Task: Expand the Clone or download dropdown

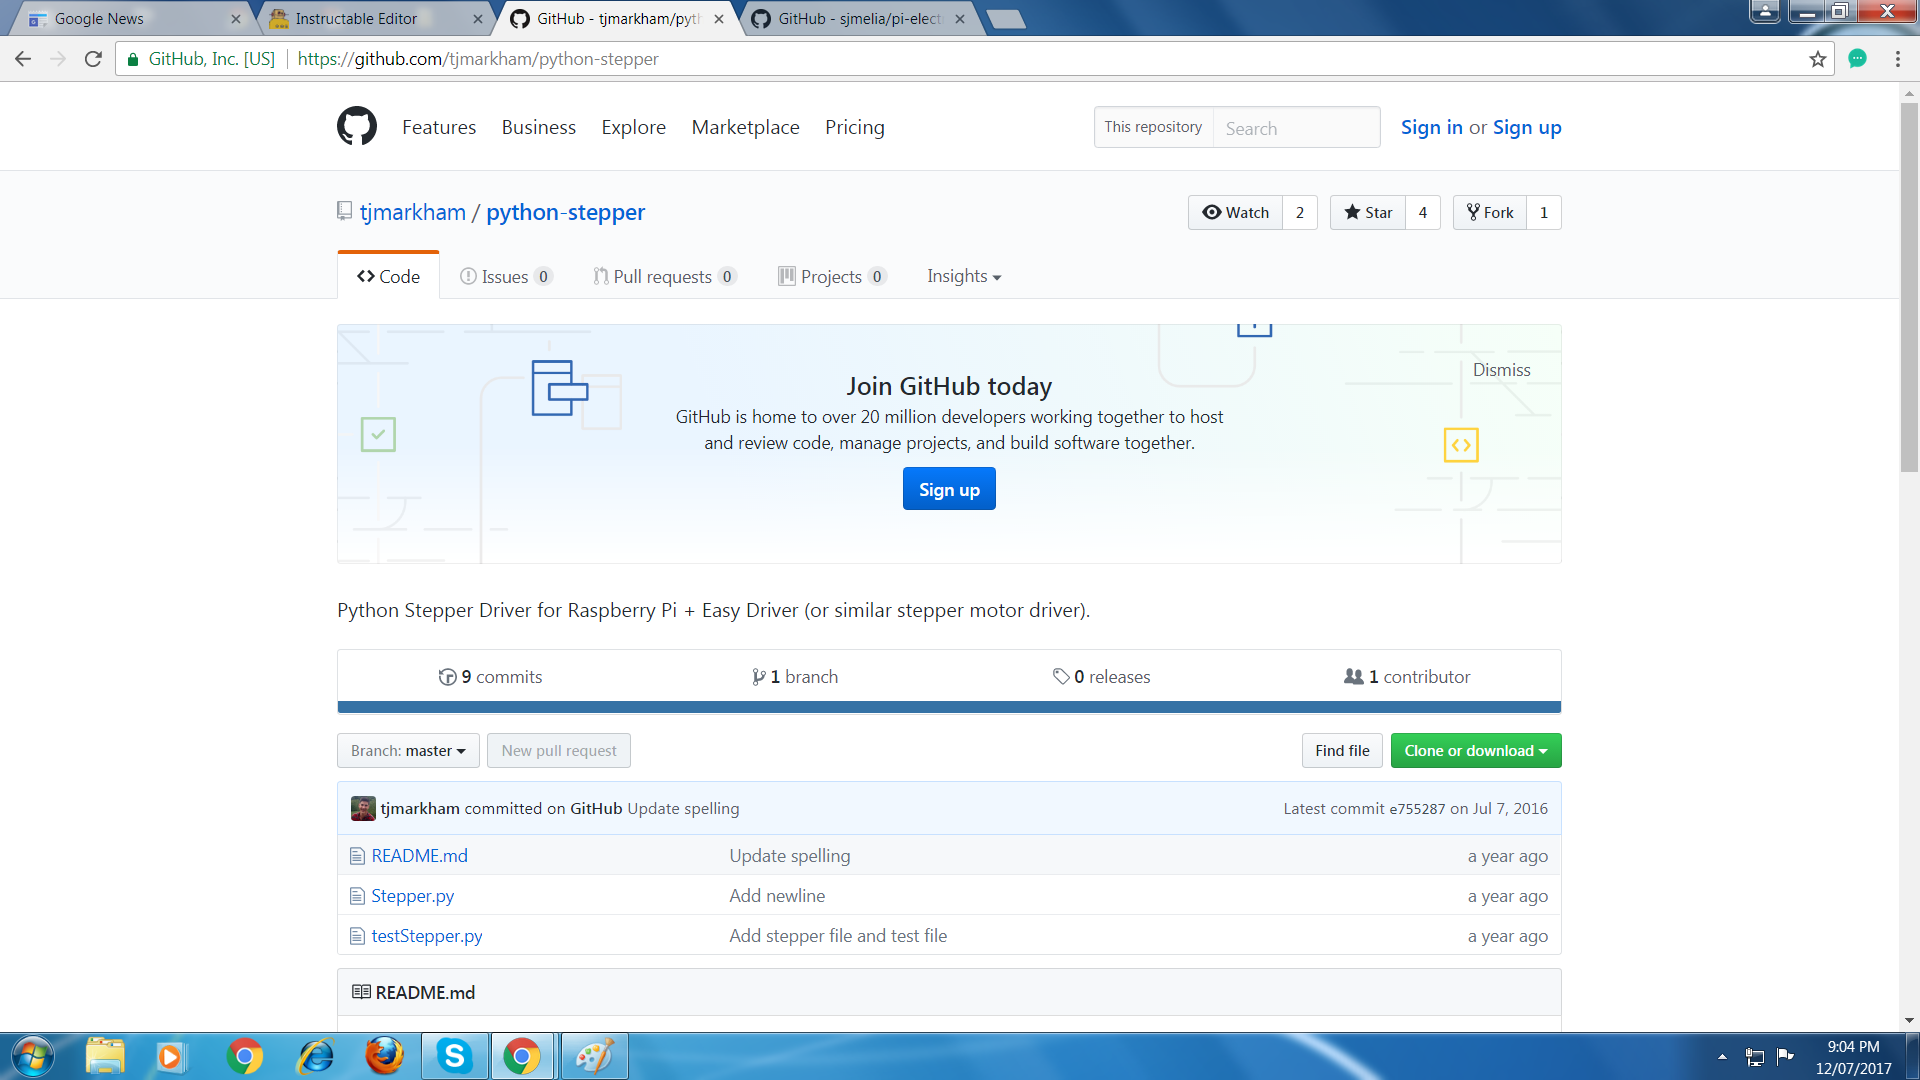Action: tap(1475, 751)
